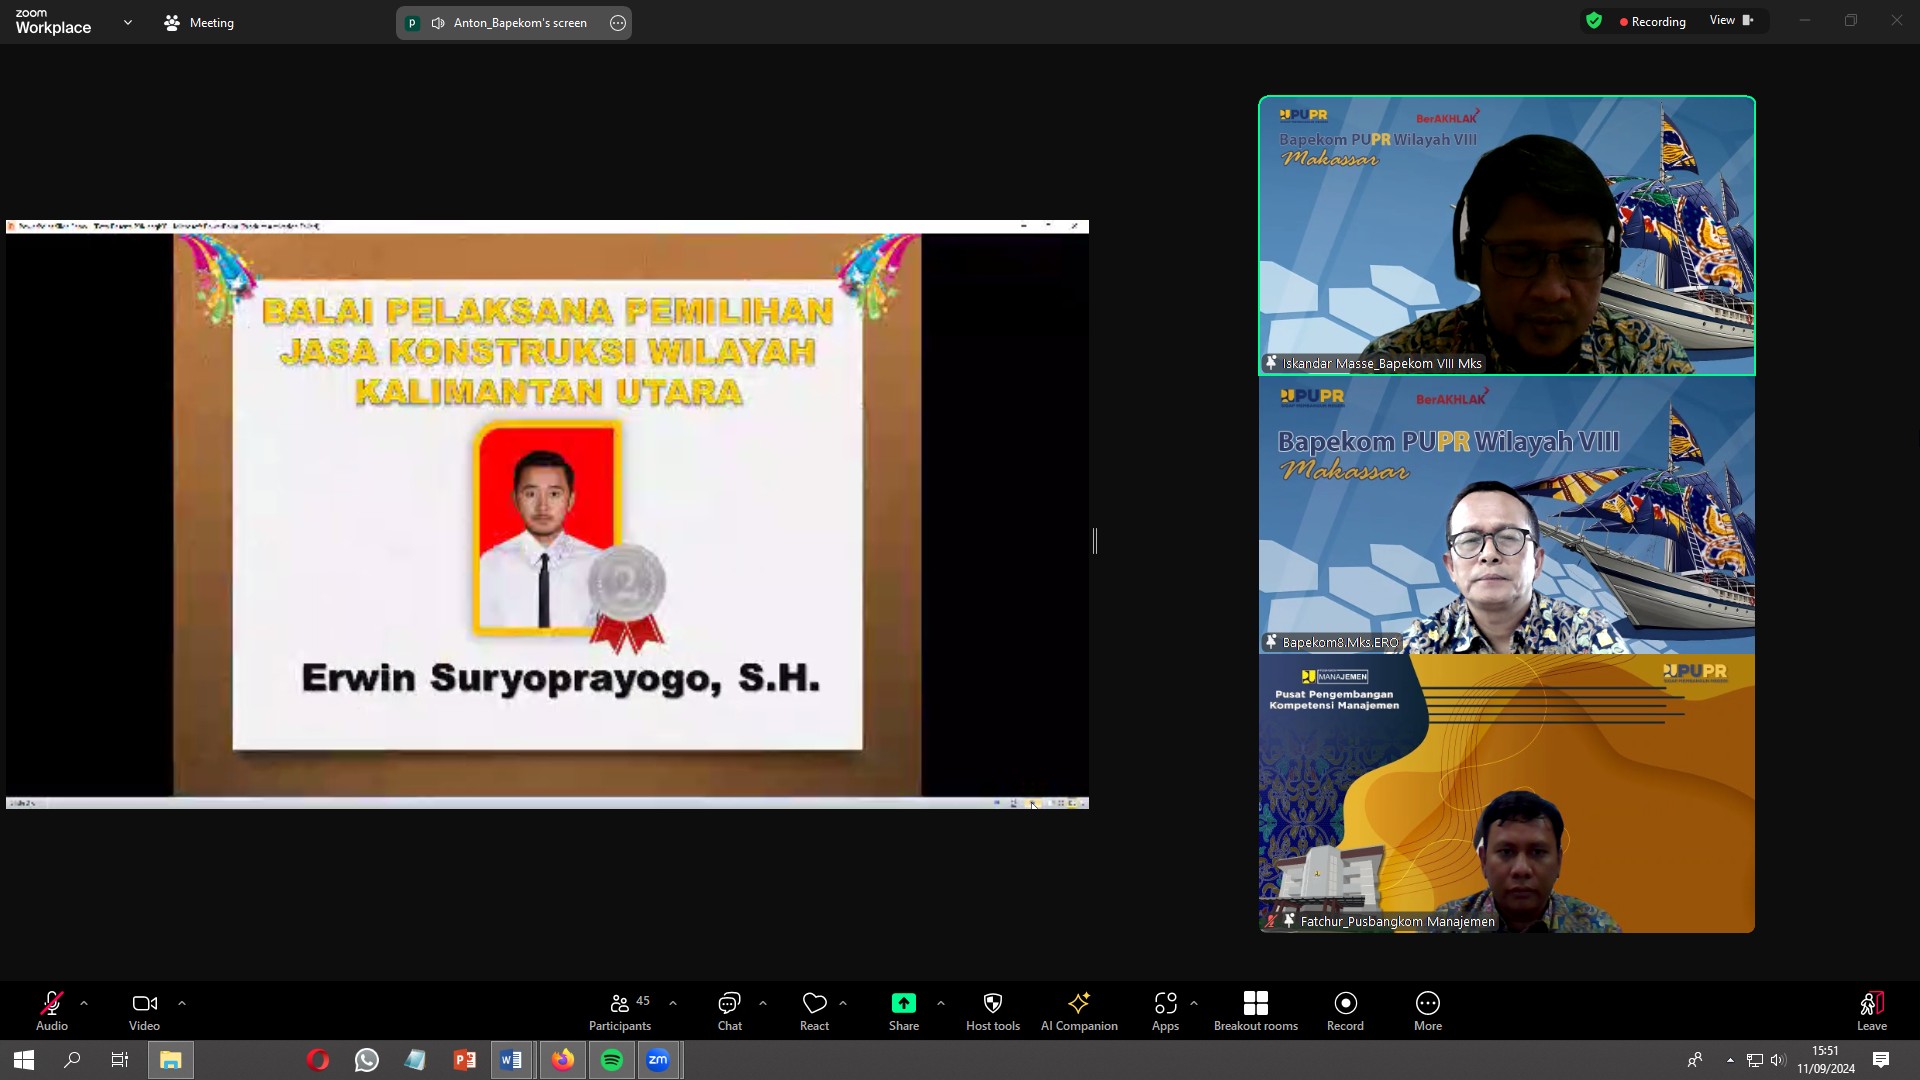The image size is (1920, 1080).
Task: Open the Apps panel
Action: pos(1165,1010)
